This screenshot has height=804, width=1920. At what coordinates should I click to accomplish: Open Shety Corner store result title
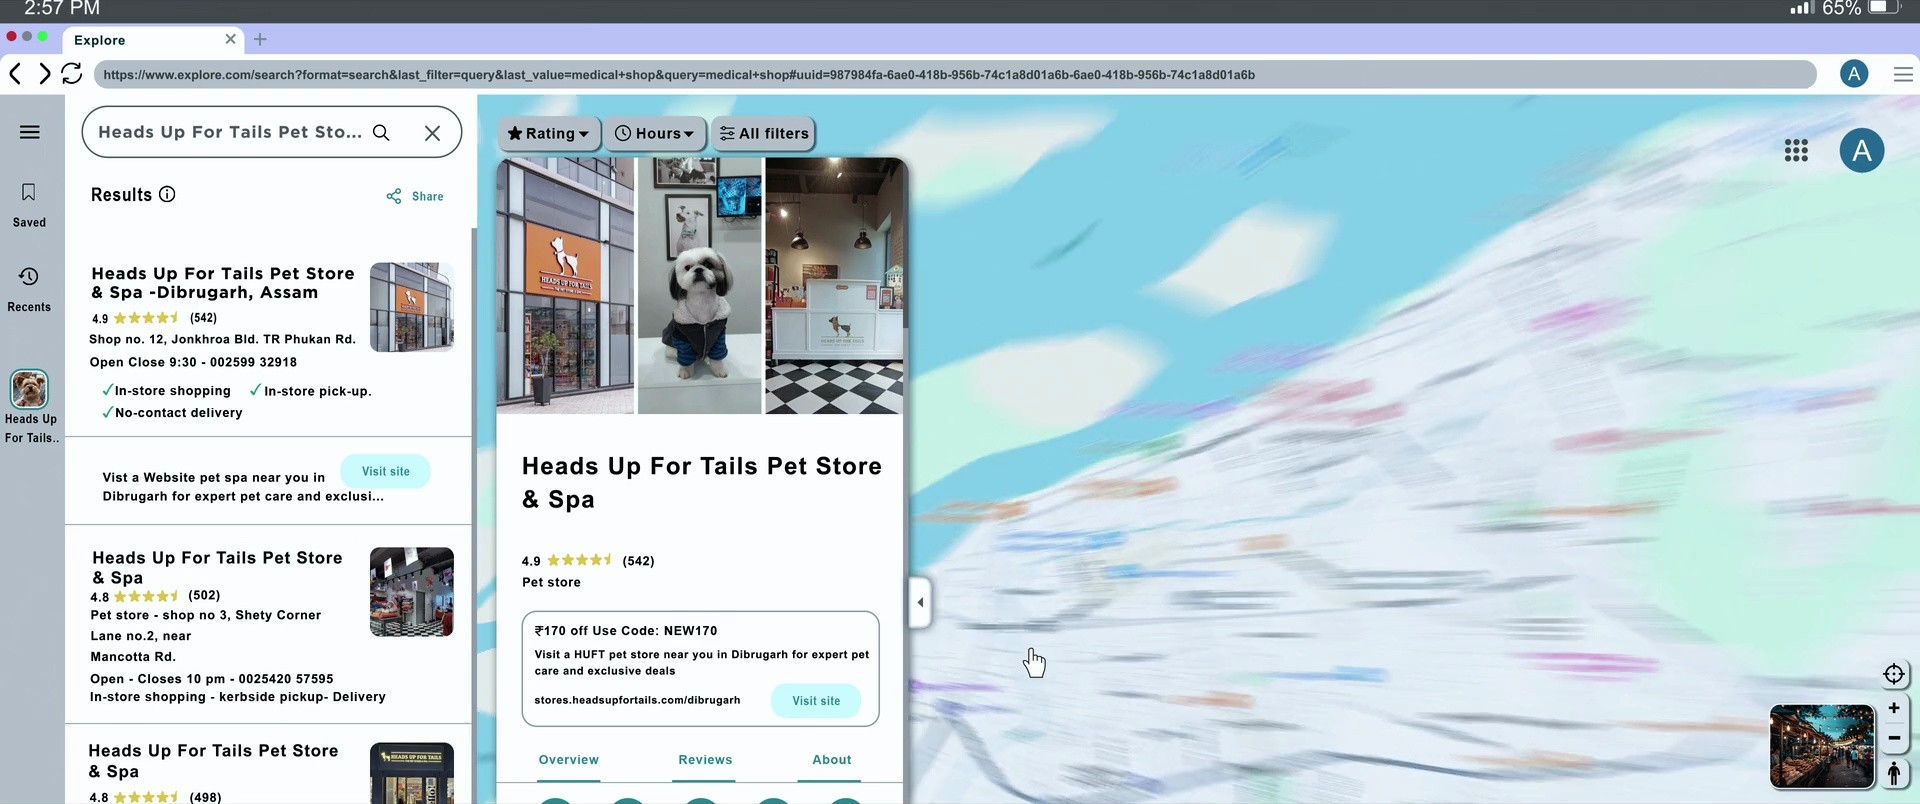(x=217, y=567)
